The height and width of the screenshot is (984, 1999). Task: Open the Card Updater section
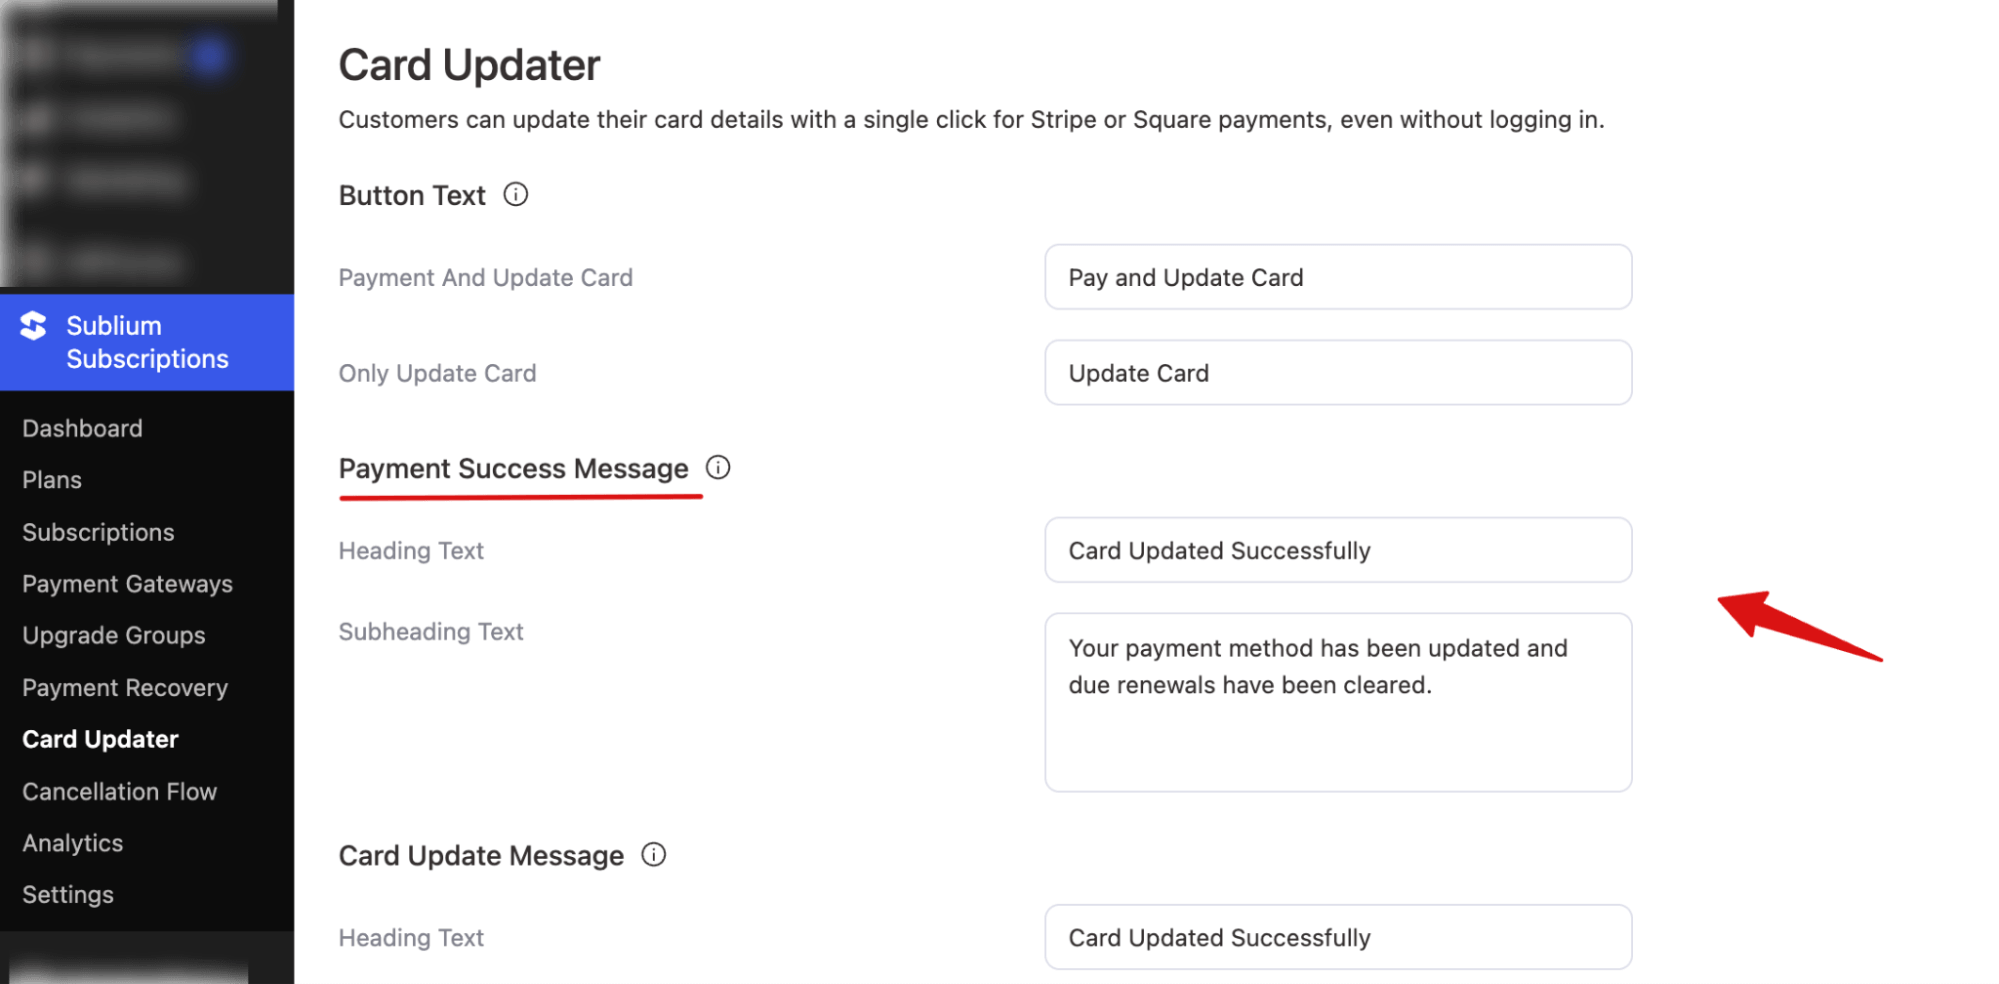pyautogui.click(x=100, y=739)
